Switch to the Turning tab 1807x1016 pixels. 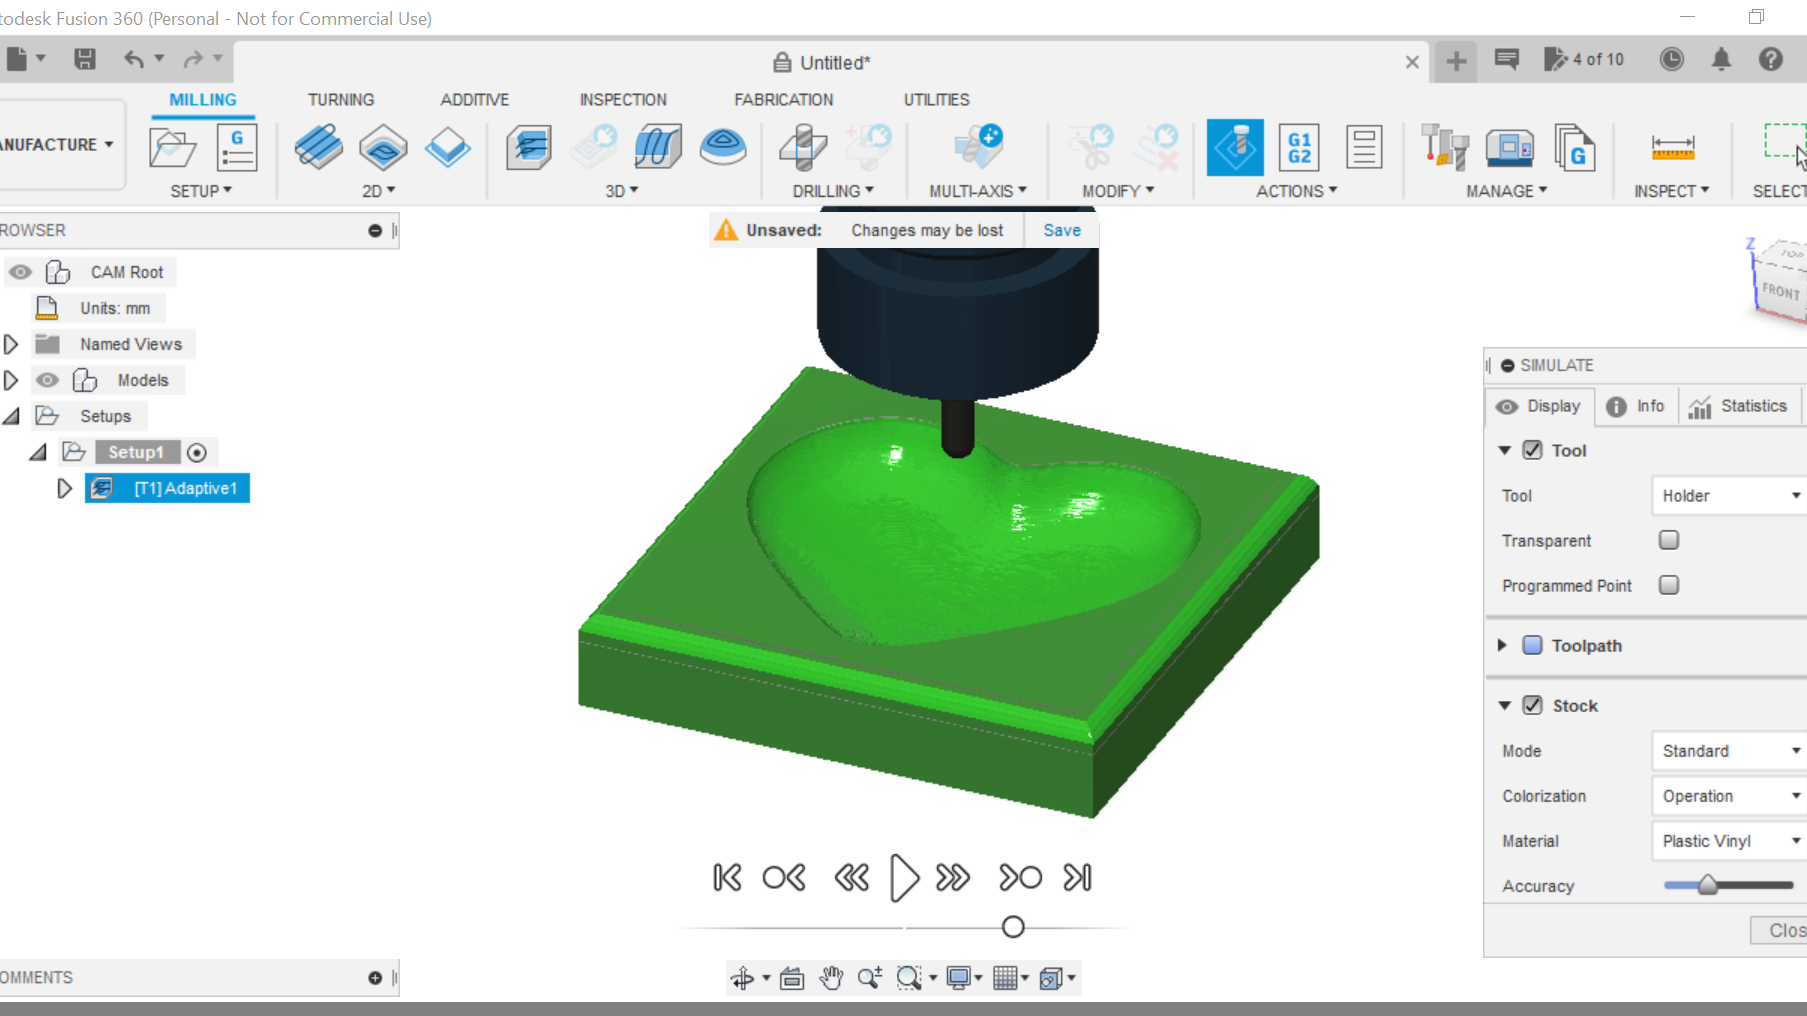[341, 100]
